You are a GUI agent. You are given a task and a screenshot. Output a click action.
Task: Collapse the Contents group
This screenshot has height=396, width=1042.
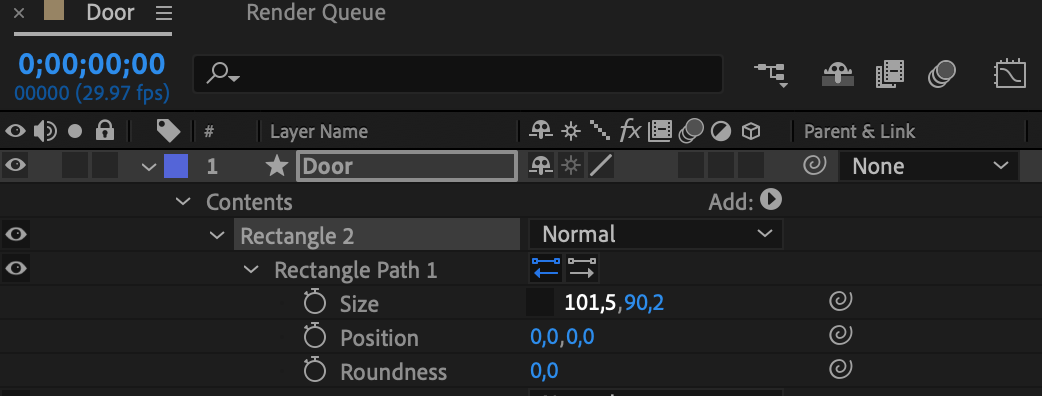coord(183,201)
